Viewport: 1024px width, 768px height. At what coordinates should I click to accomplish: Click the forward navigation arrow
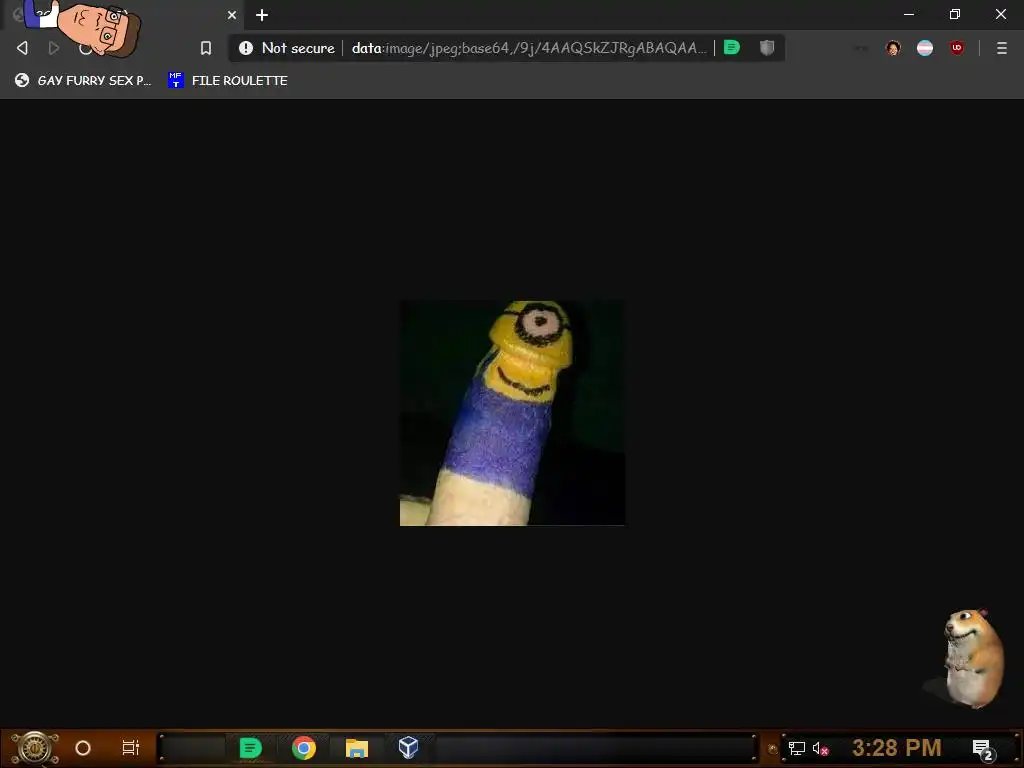pos(54,48)
